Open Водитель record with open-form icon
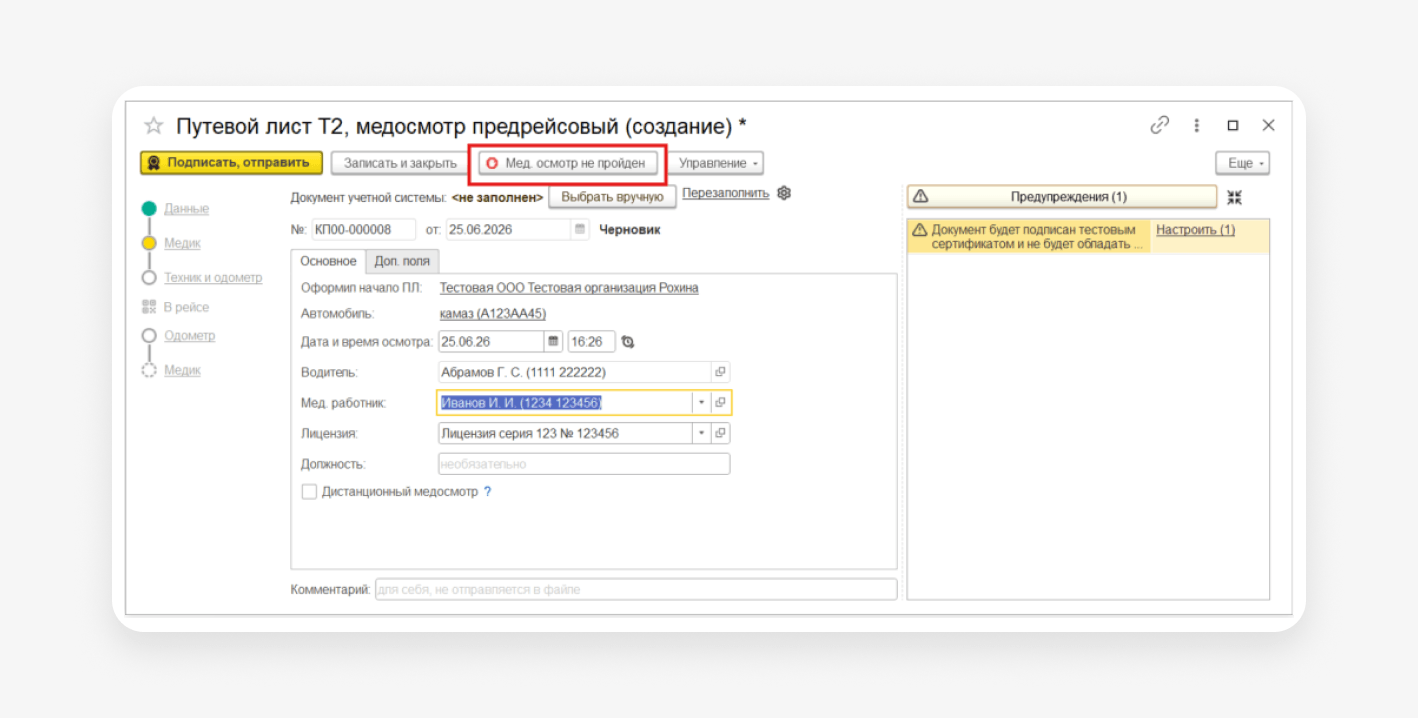 coord(720,372)
